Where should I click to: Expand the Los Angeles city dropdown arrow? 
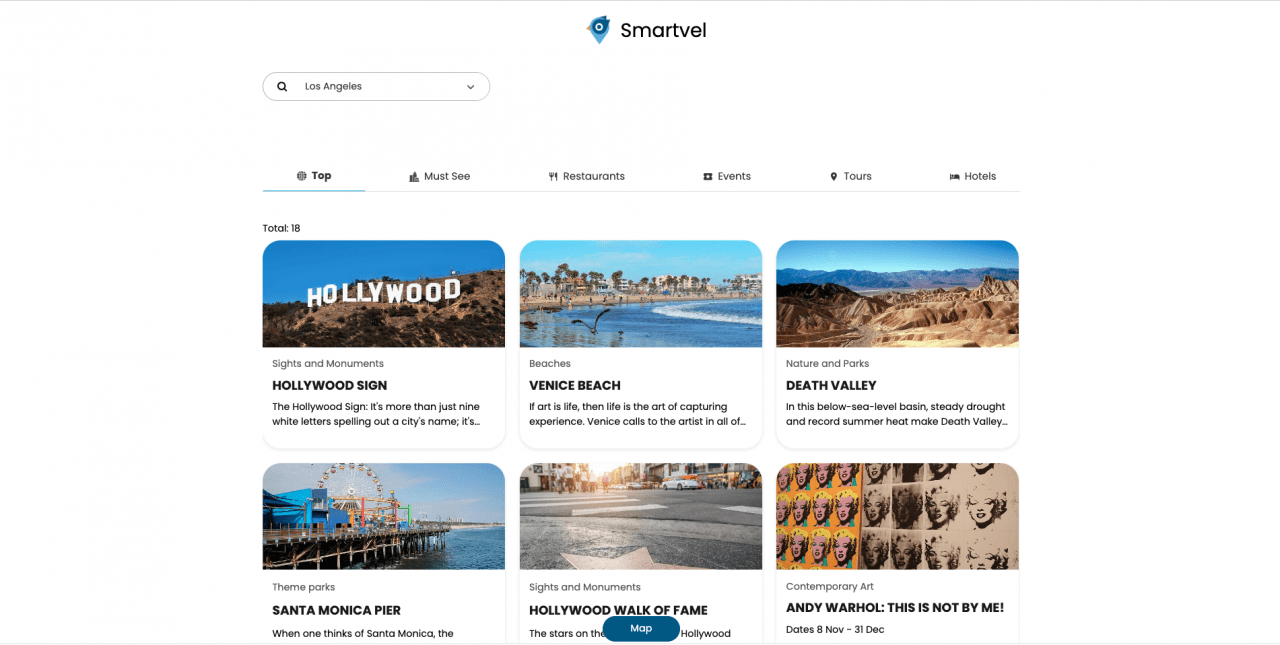(x=470, y=87)
